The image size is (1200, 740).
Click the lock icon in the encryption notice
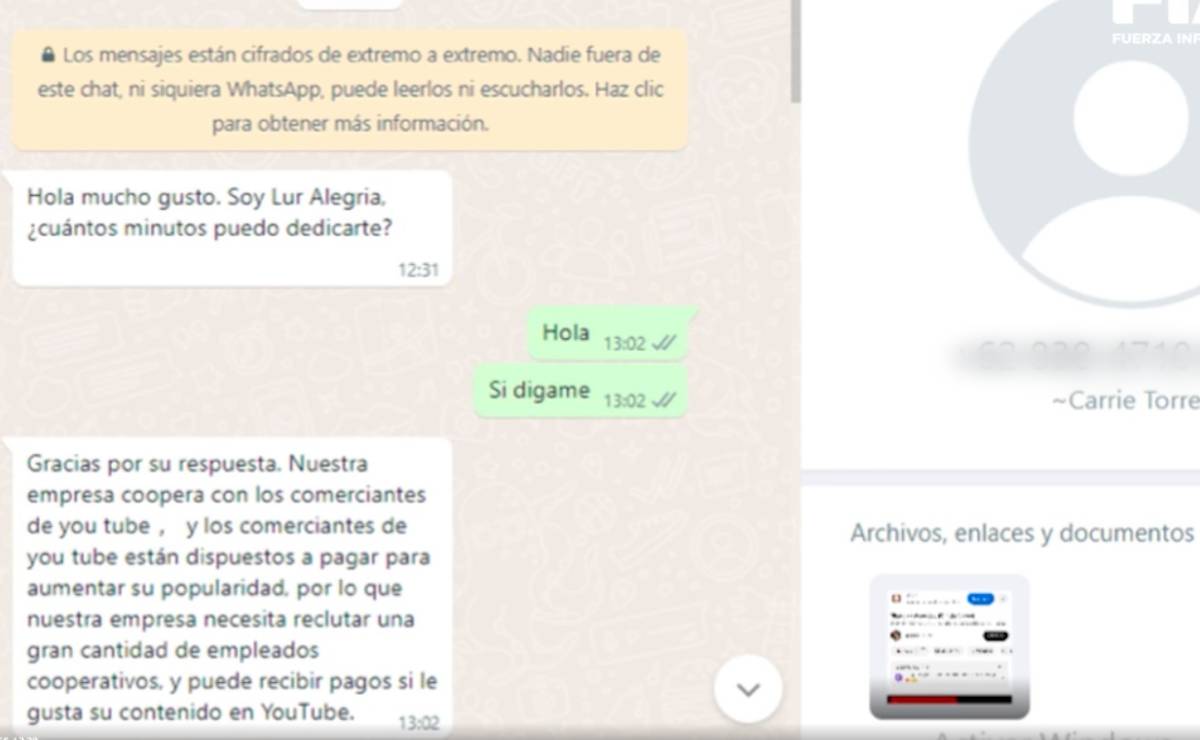[48, 55]
